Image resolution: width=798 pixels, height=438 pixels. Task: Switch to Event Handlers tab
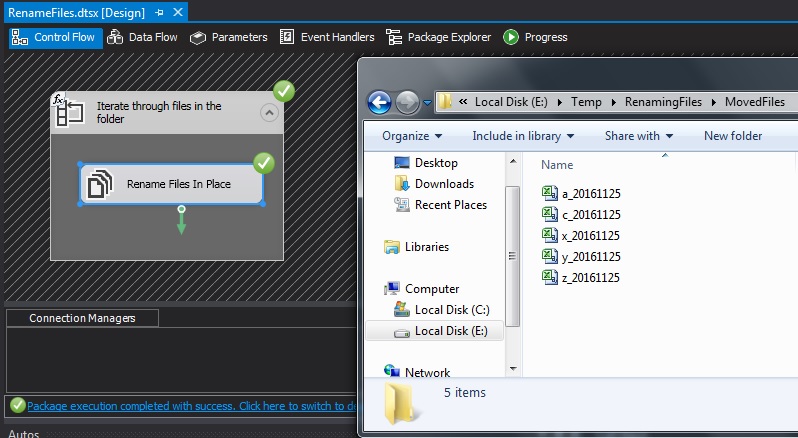click(x=327, y=38)
